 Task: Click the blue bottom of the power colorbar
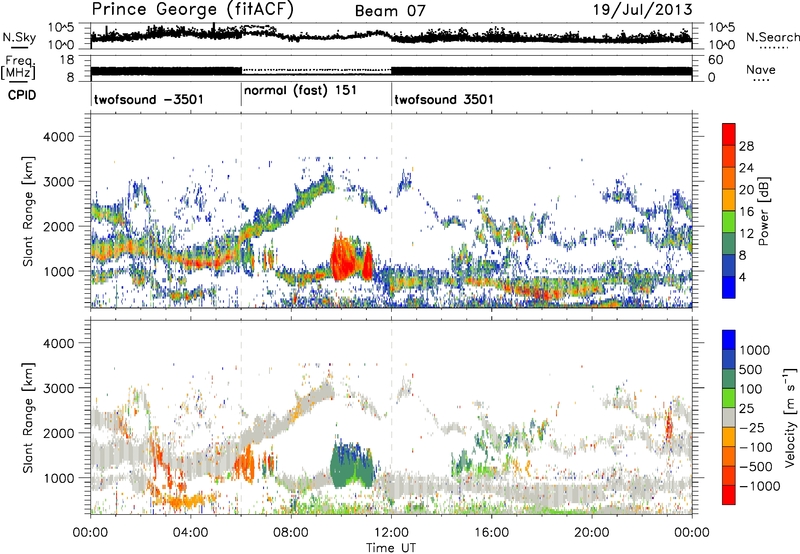(x=729, y=287)
